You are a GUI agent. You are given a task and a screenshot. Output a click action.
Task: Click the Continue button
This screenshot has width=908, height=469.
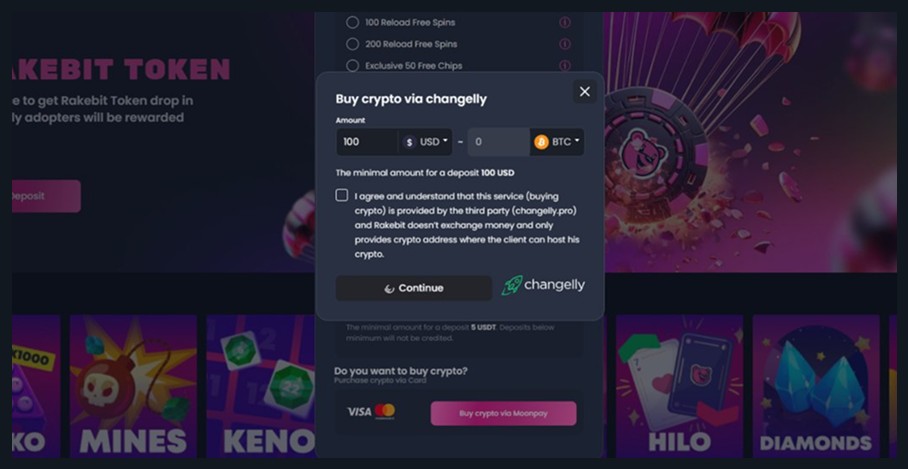(x=413, y=288)
